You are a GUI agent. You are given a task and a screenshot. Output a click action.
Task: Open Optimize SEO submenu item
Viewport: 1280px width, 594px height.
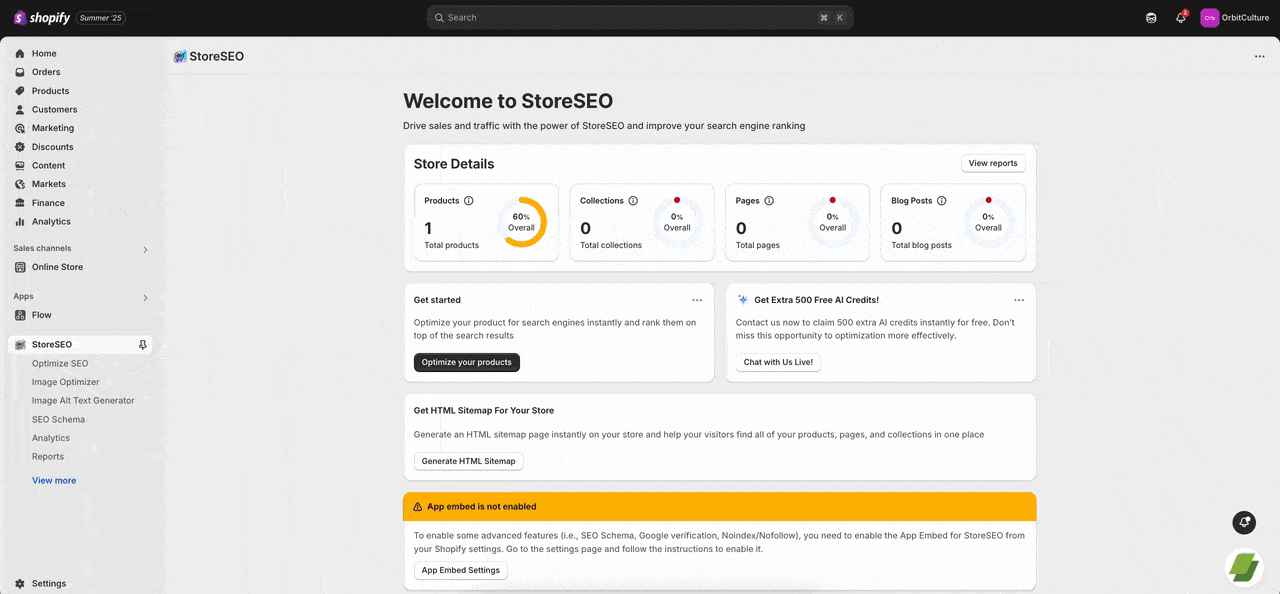[60, 364]
